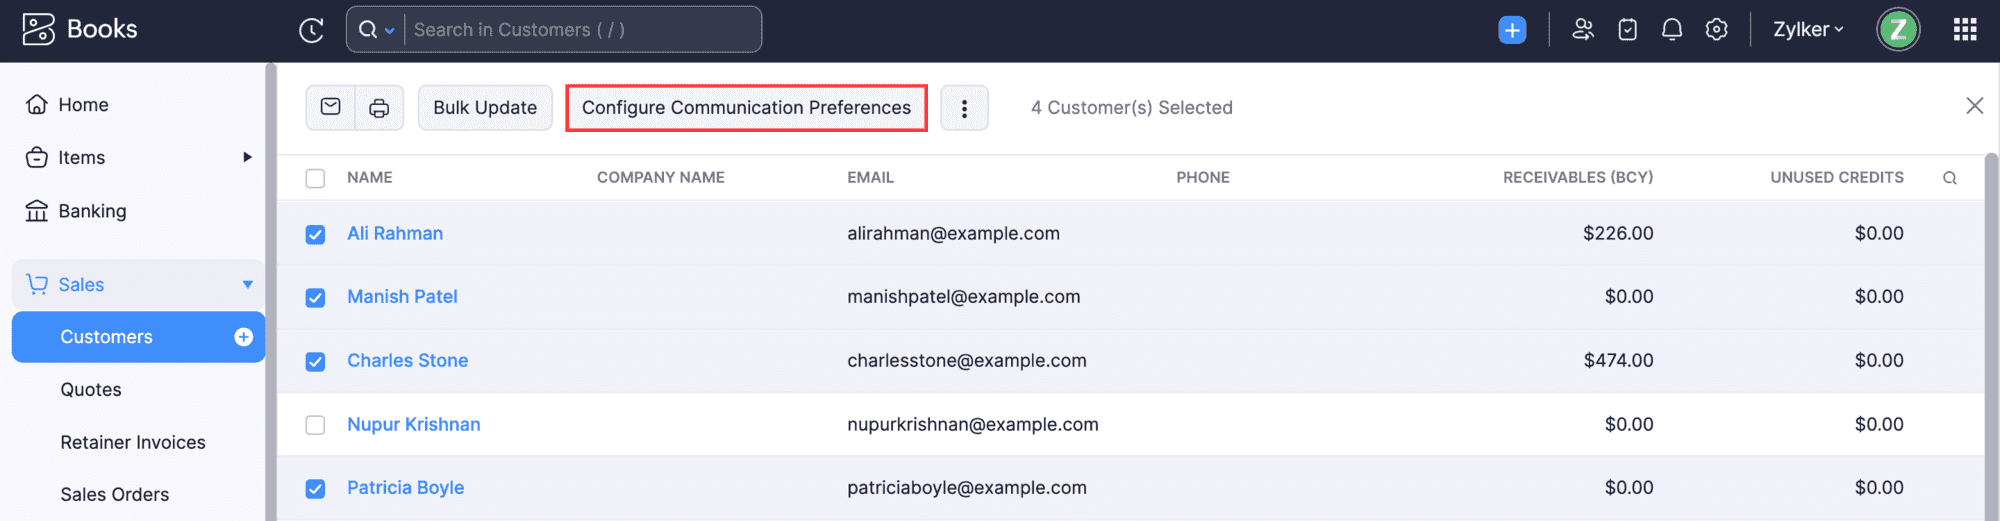Open Quotes in the Sales menu
The width and height of the screenshot is (2000, 521).
coord(91,390)
